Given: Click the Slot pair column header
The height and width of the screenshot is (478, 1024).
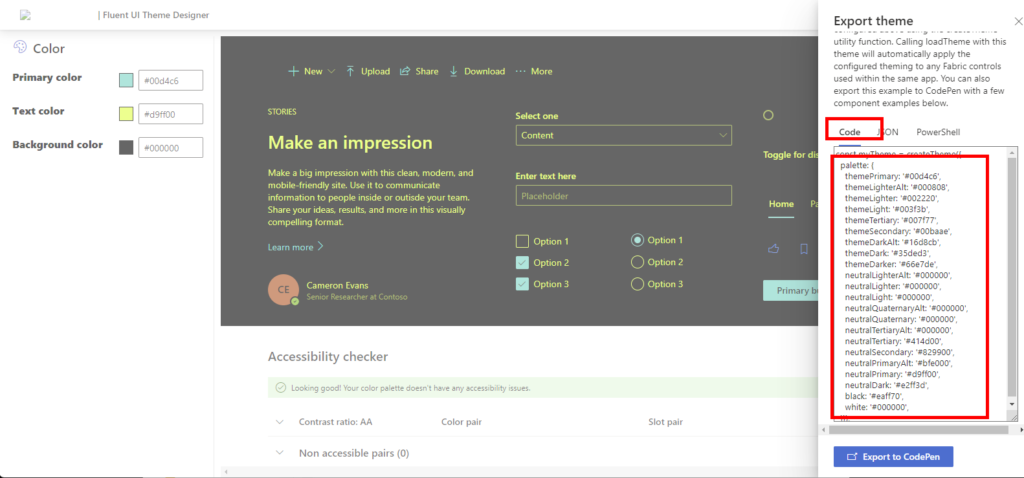Looking at the screenshot, I should [665, 422].
